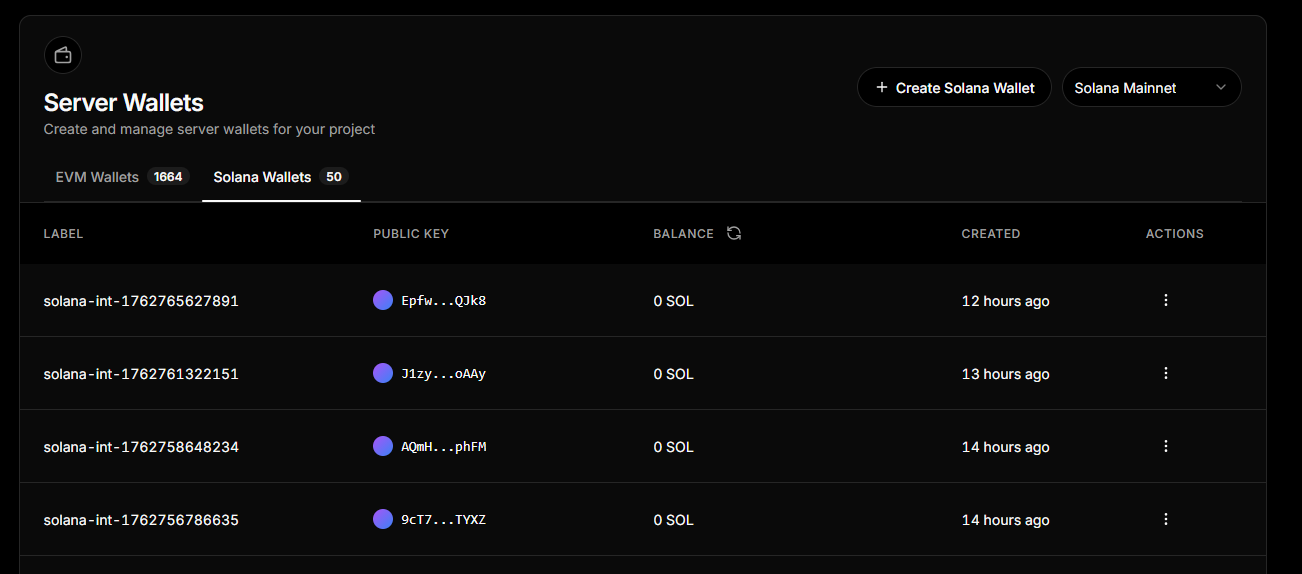Open actions menu for solana-int-1762758648234
The height and width of the screenshot is (574, 1302).
click(1165, 446)
